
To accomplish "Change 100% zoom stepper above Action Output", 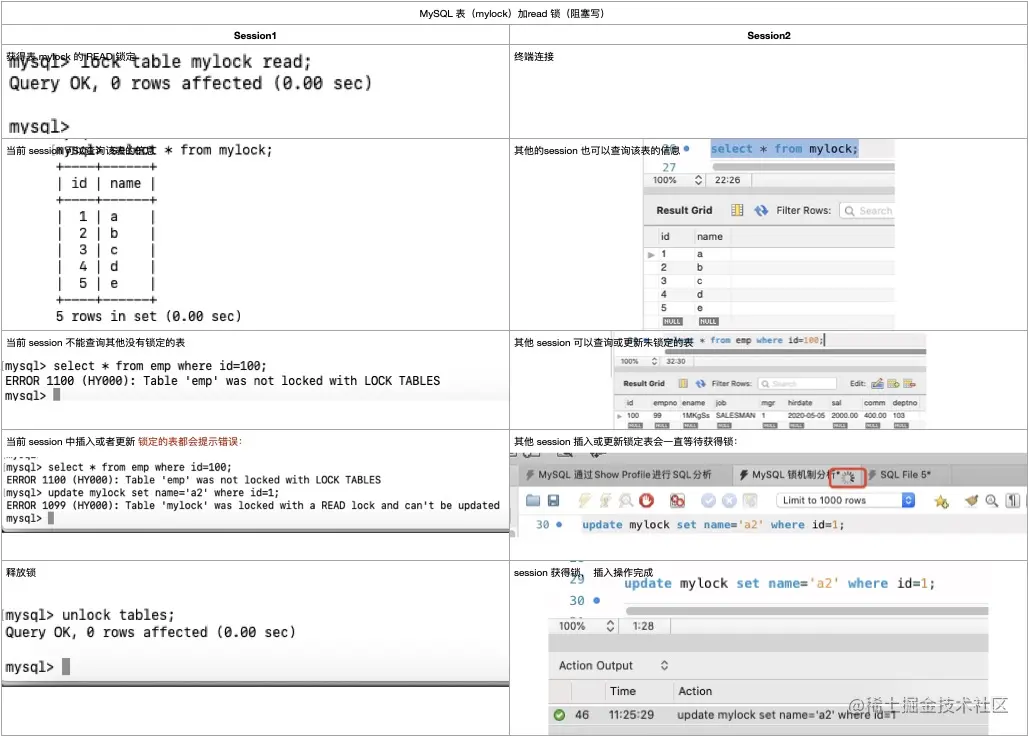I will pos(610,626).
